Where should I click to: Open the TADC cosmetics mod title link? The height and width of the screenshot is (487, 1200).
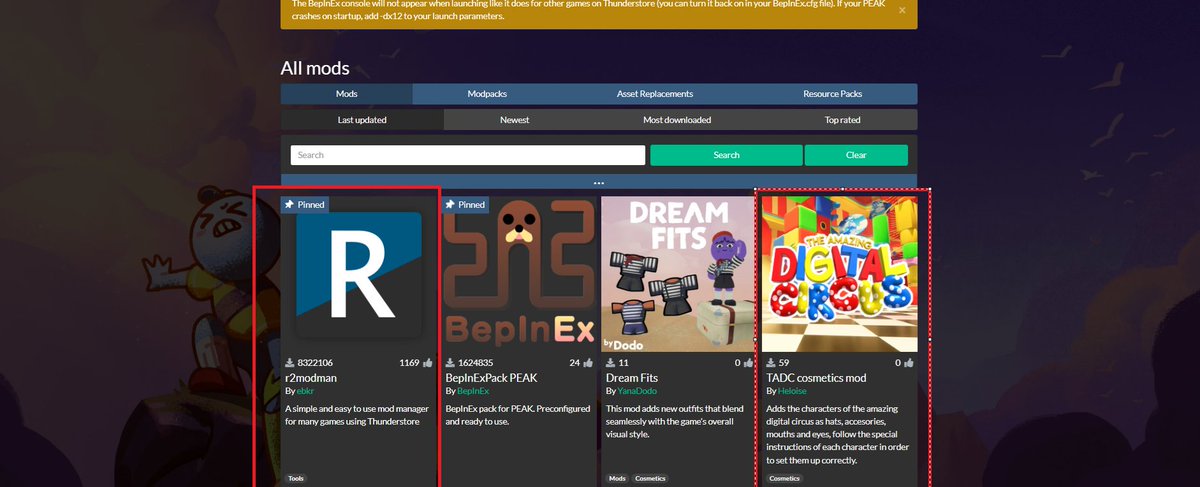point(816,378)
